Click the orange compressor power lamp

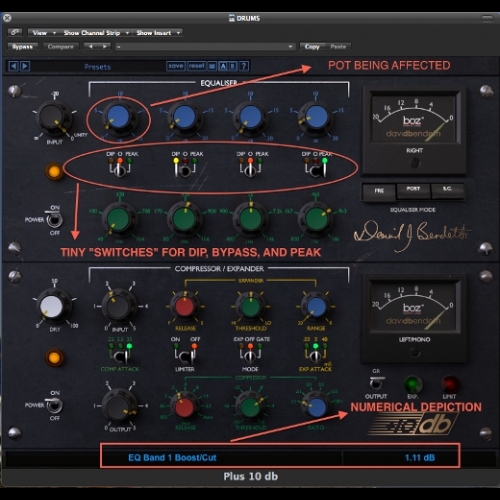54,358
